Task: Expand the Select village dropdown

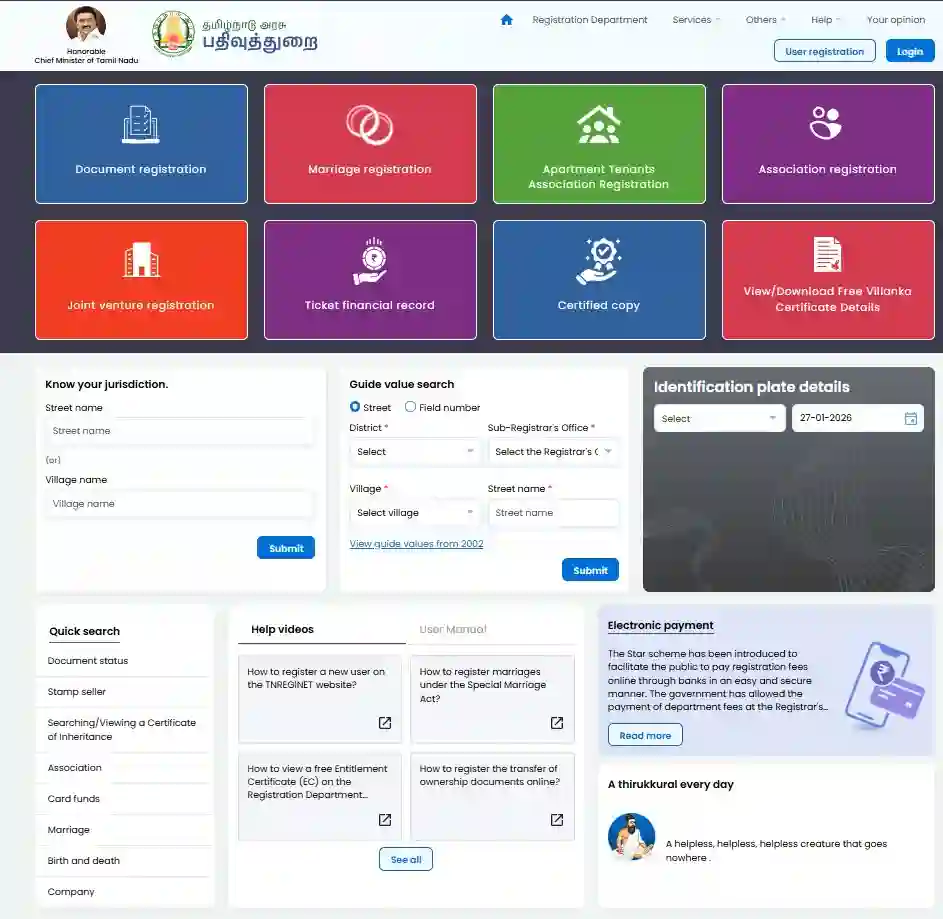Action: [415, 513]
